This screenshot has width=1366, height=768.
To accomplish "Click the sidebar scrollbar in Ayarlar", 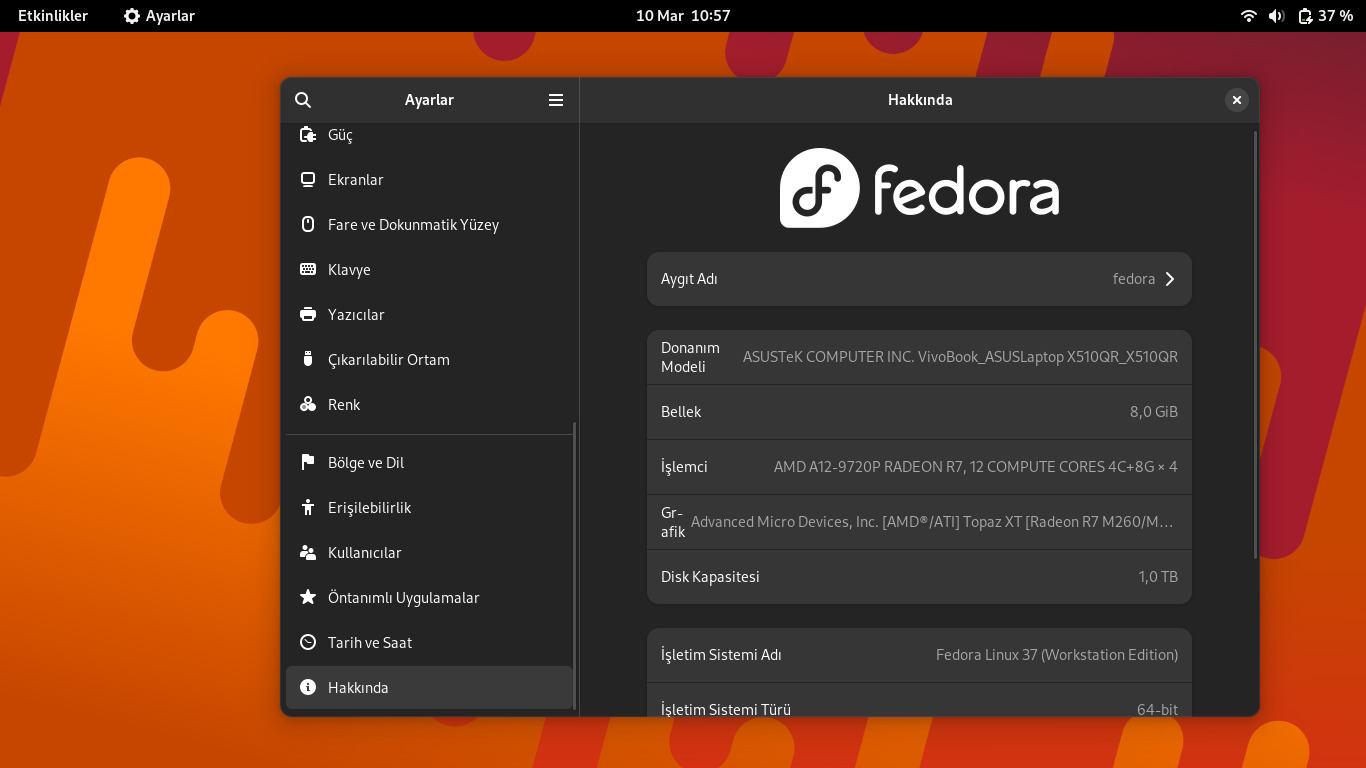I will tap(575, 565).
